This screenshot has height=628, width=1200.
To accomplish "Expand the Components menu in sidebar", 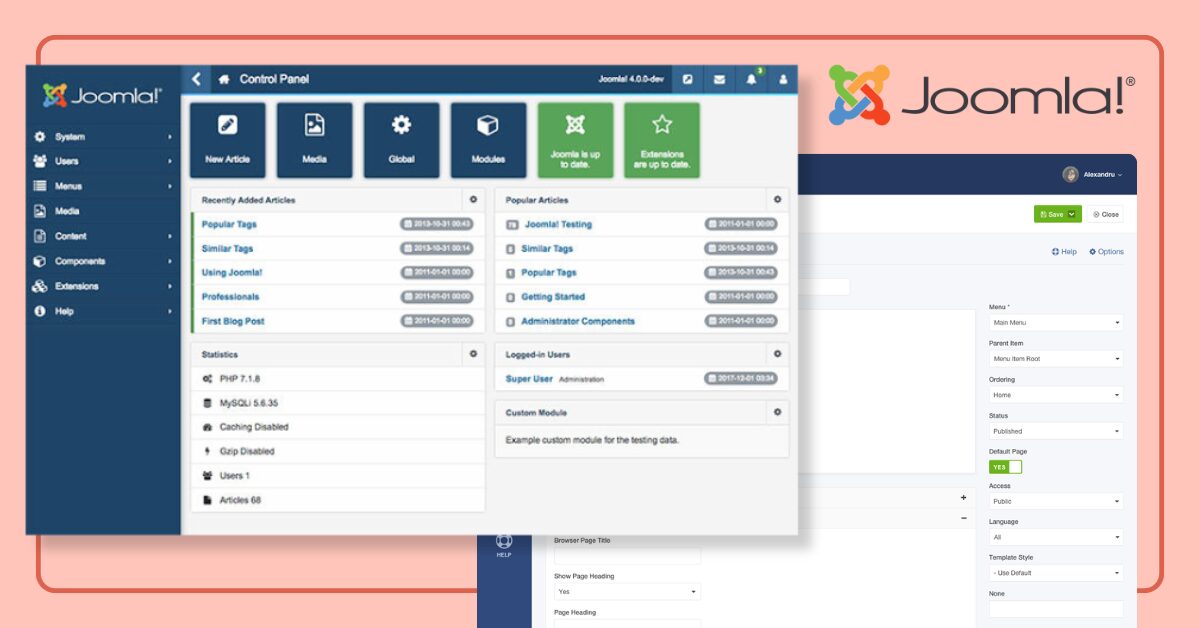I will (x=104, y=261).
